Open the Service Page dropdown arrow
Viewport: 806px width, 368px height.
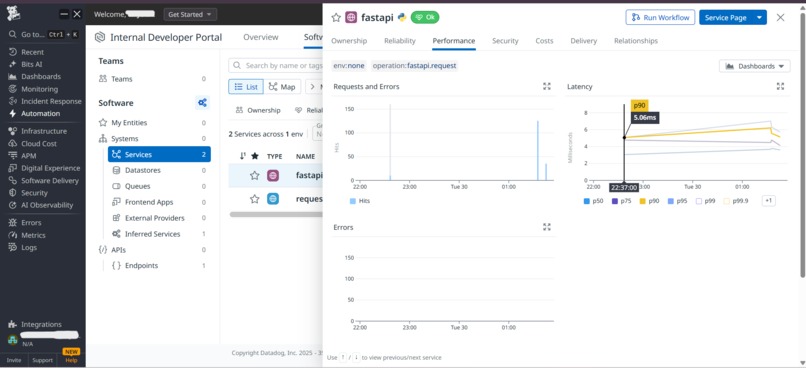click(759, 17)
